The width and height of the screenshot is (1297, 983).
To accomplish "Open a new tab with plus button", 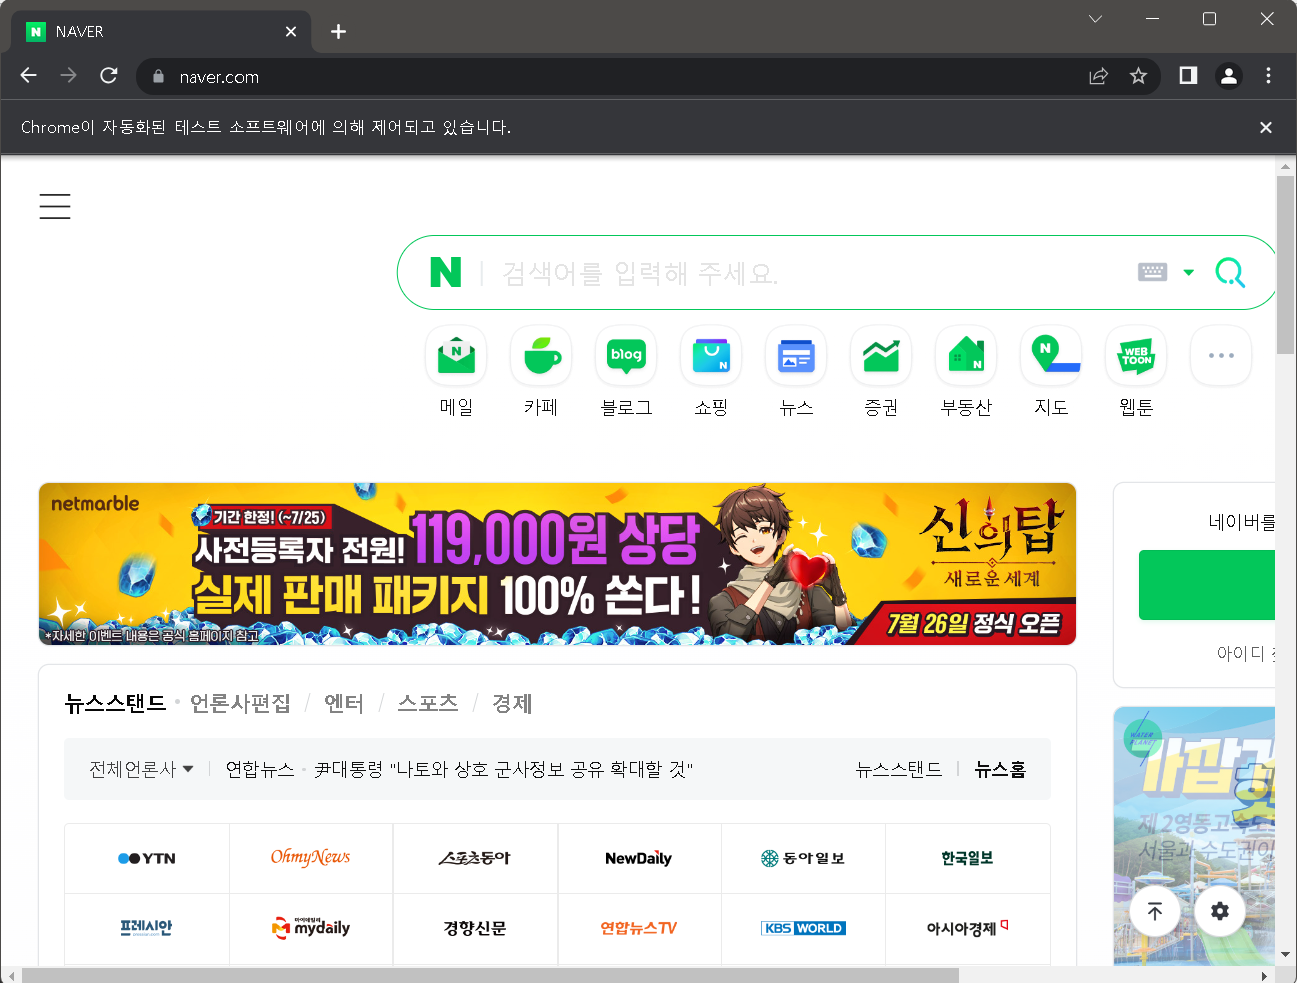I will pos(339,32).
